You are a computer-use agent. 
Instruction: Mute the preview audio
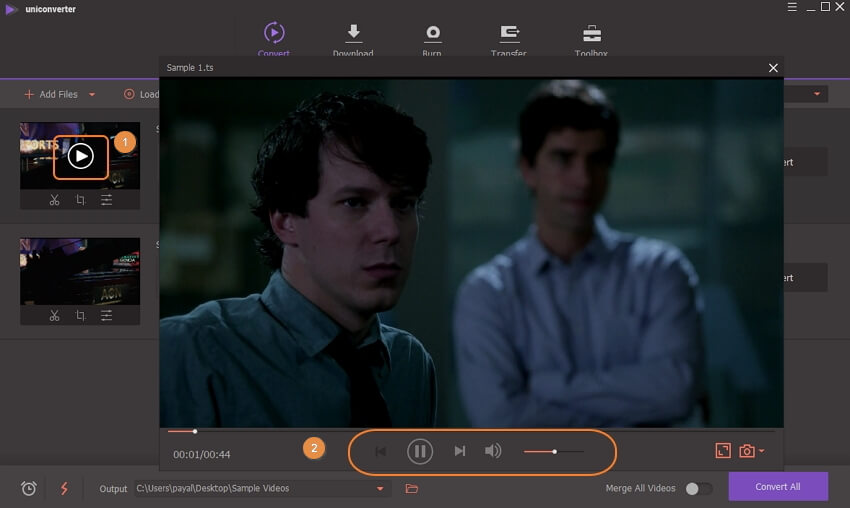(x=493, y=451)
